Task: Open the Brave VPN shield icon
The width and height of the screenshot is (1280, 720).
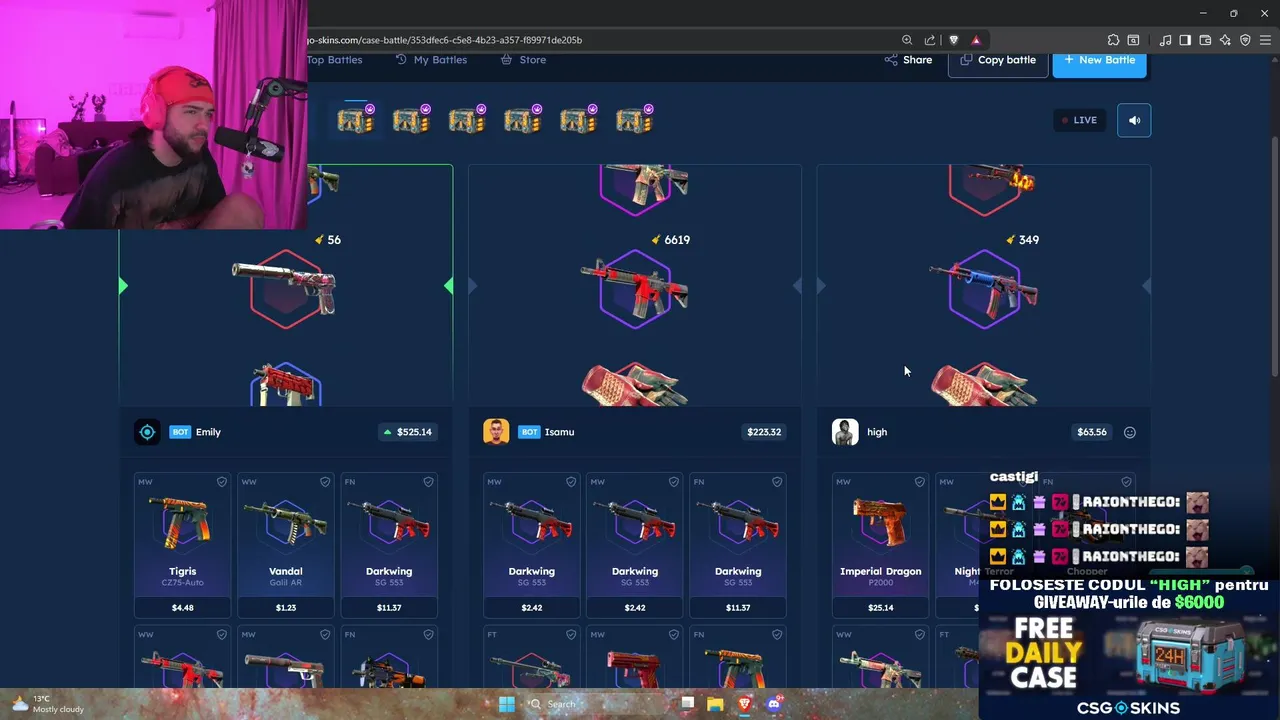Action: (x=1245, y=40)
